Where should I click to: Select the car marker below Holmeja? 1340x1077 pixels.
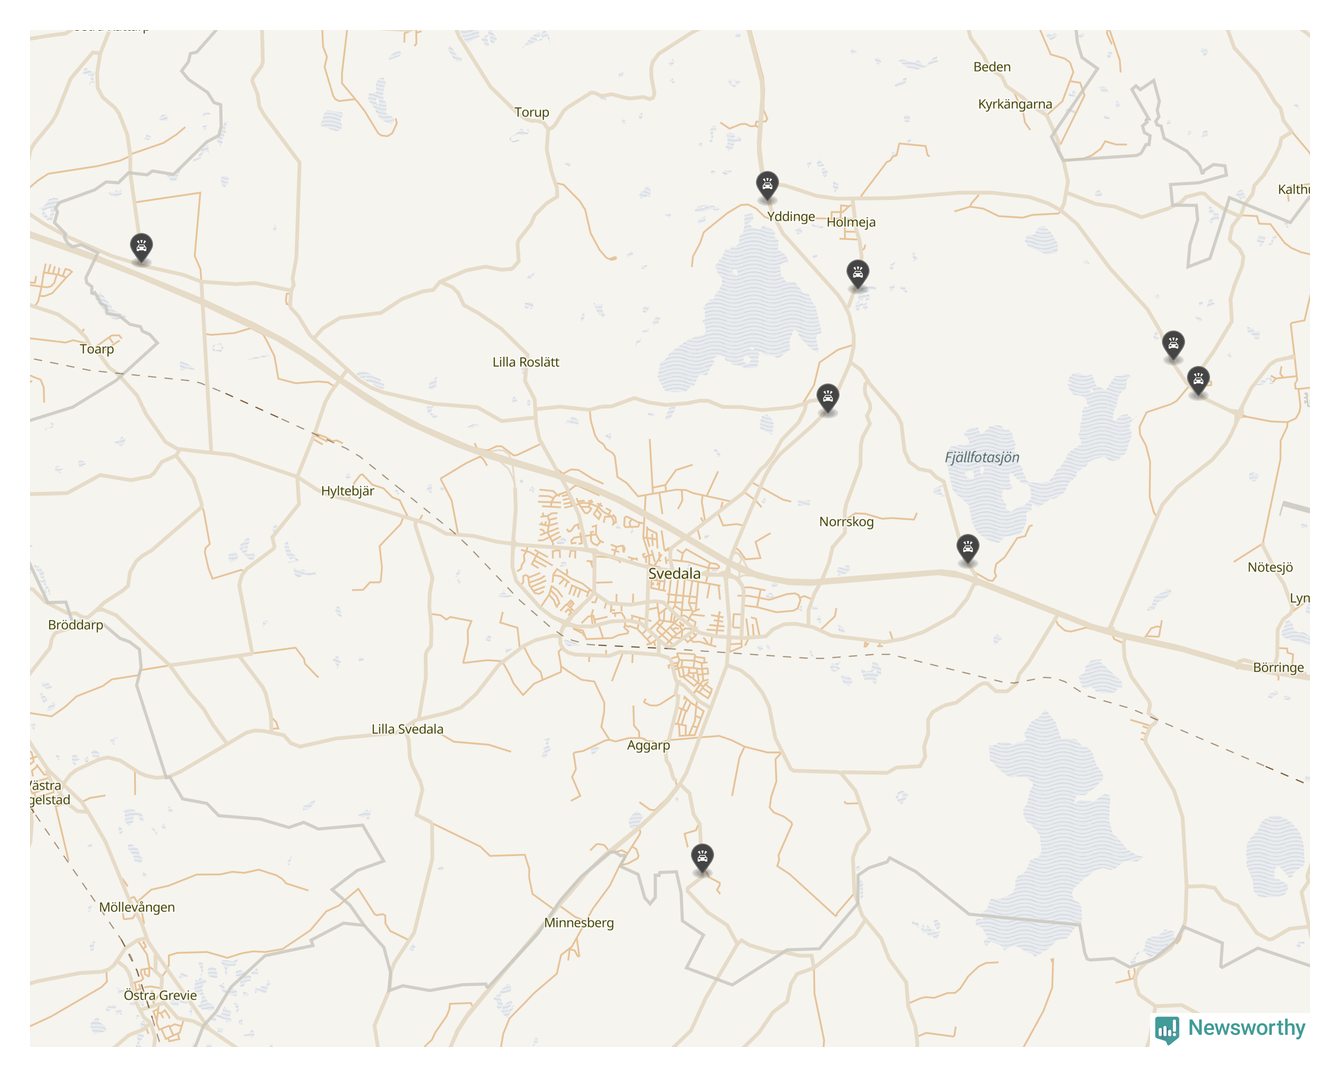(x=858, y=273)
